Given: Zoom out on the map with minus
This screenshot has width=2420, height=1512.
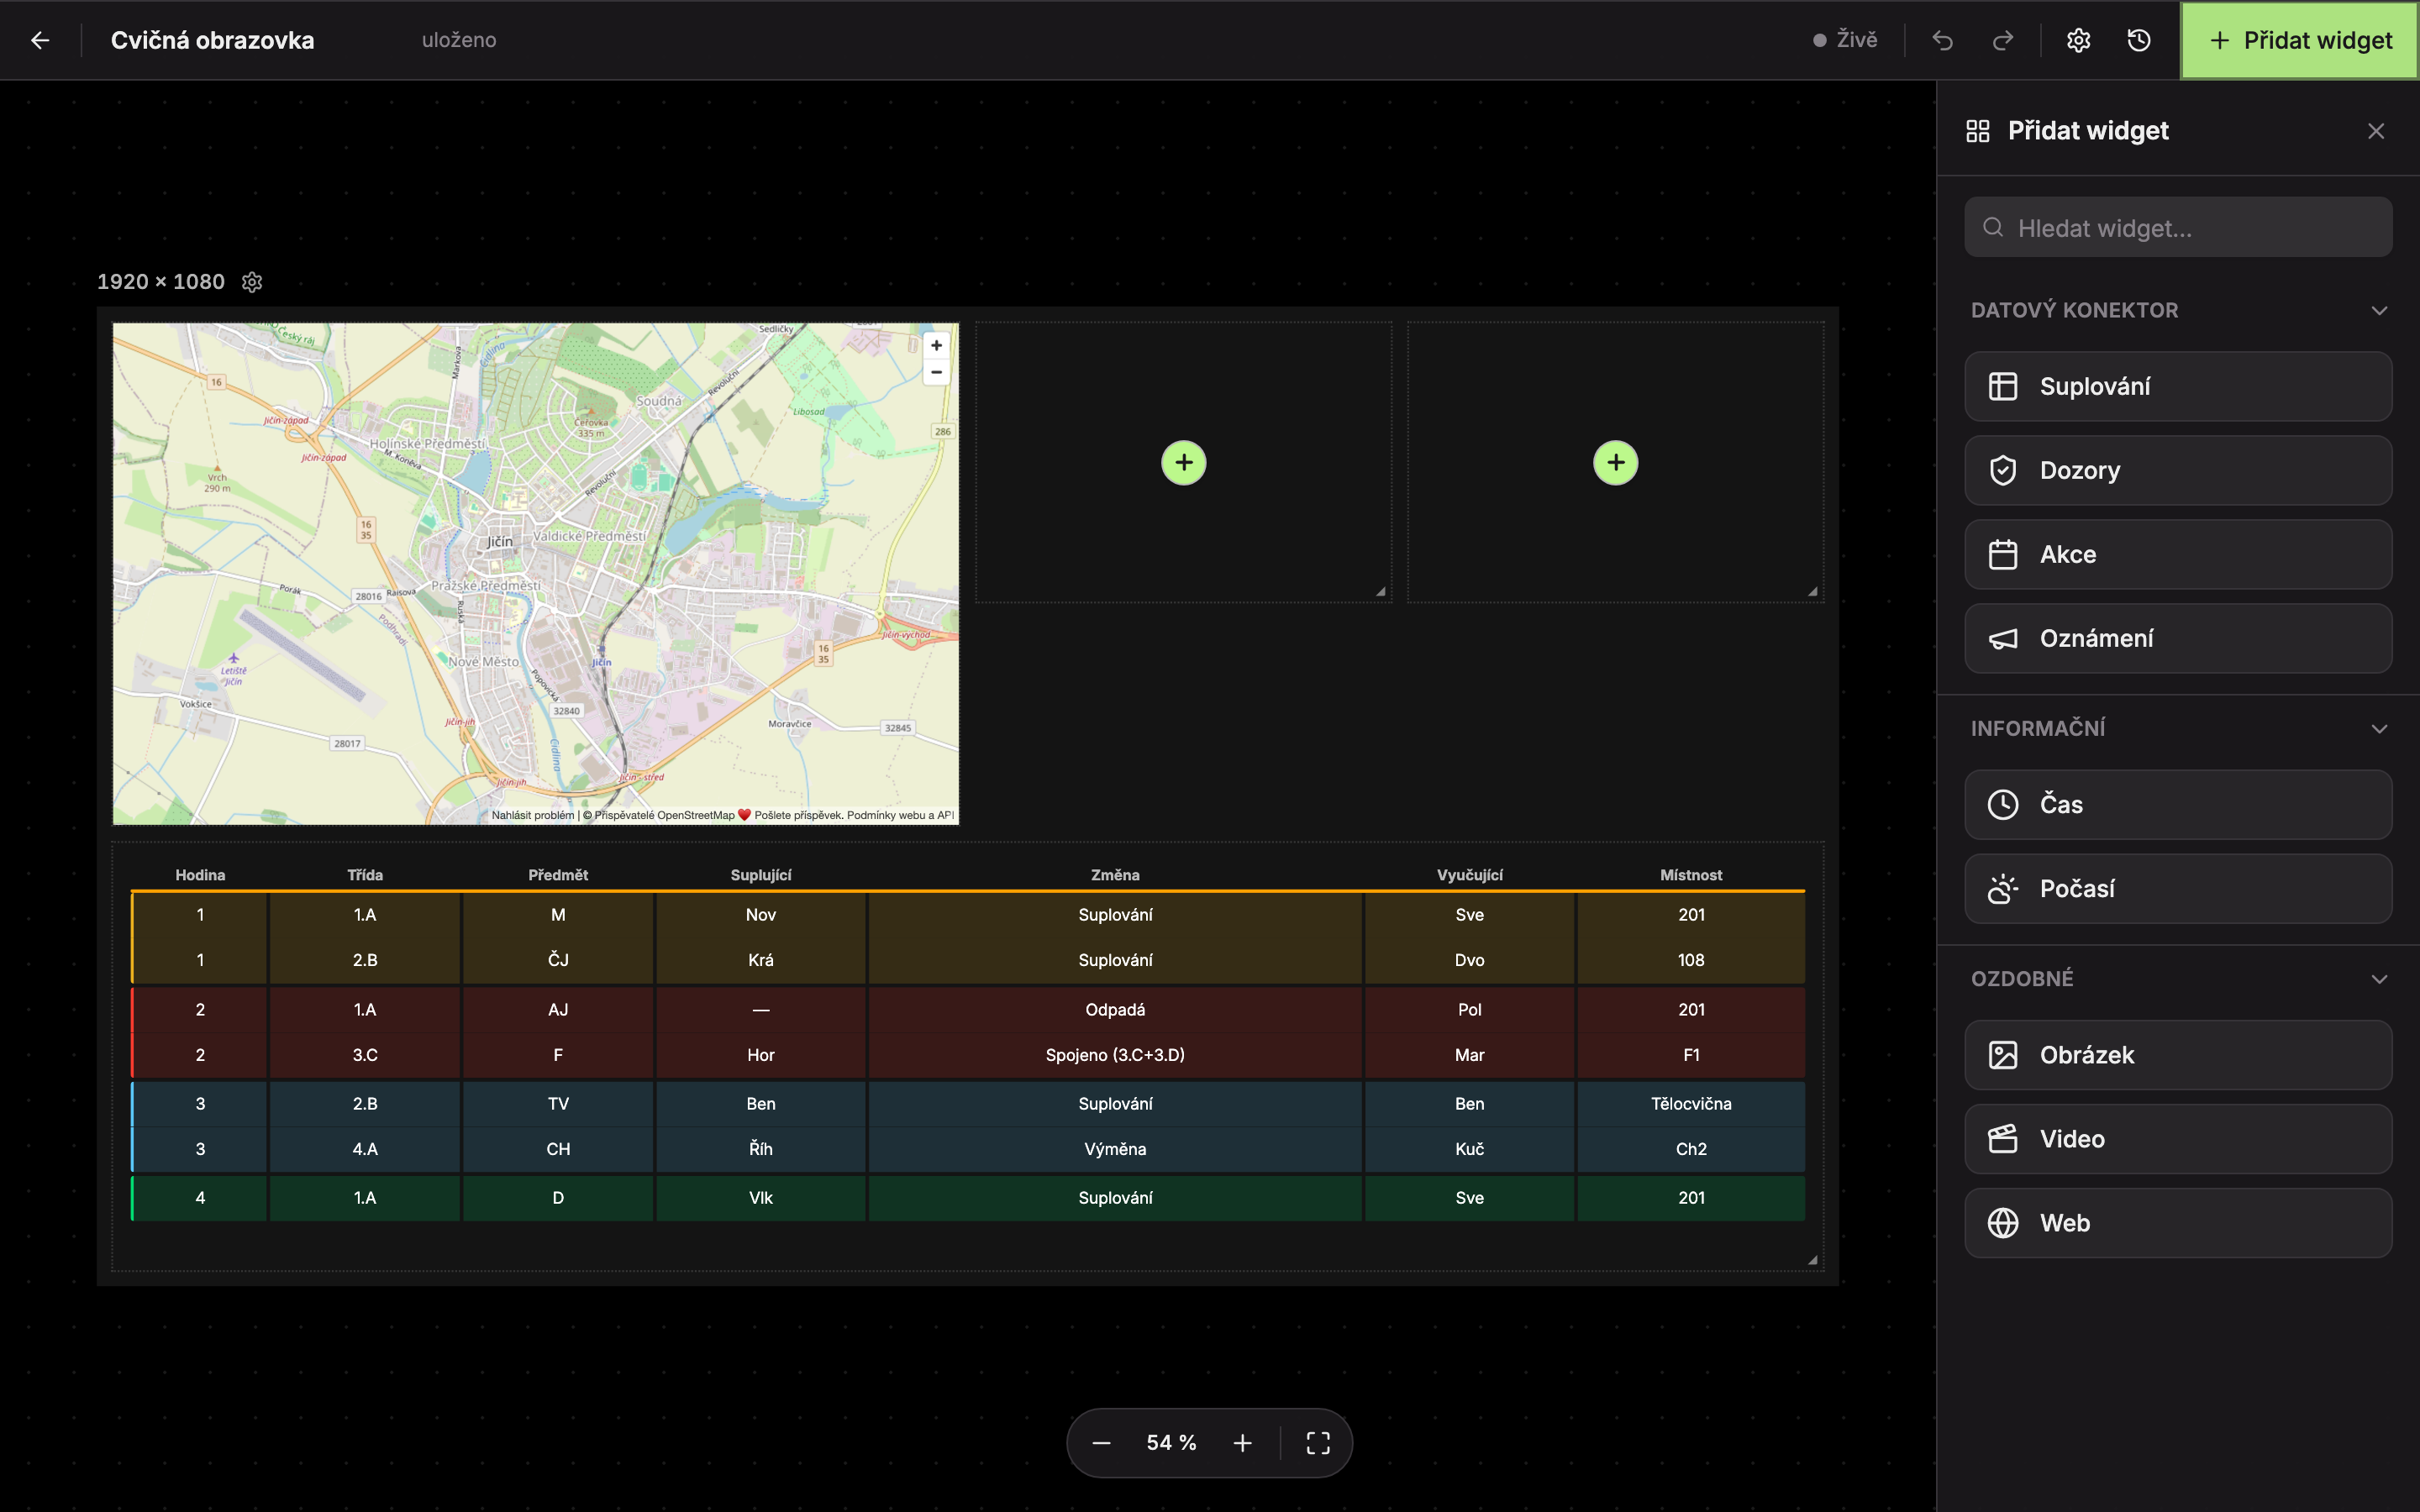Looking at the screenshot, I should 936,372.
